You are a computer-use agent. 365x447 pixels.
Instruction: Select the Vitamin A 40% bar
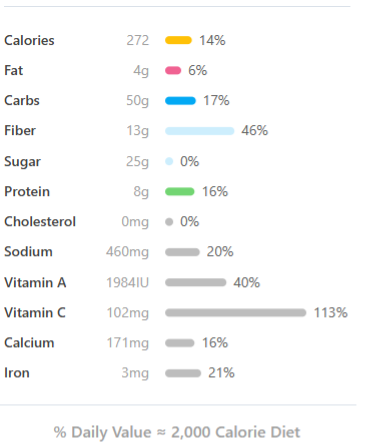(x=196, y=282)
